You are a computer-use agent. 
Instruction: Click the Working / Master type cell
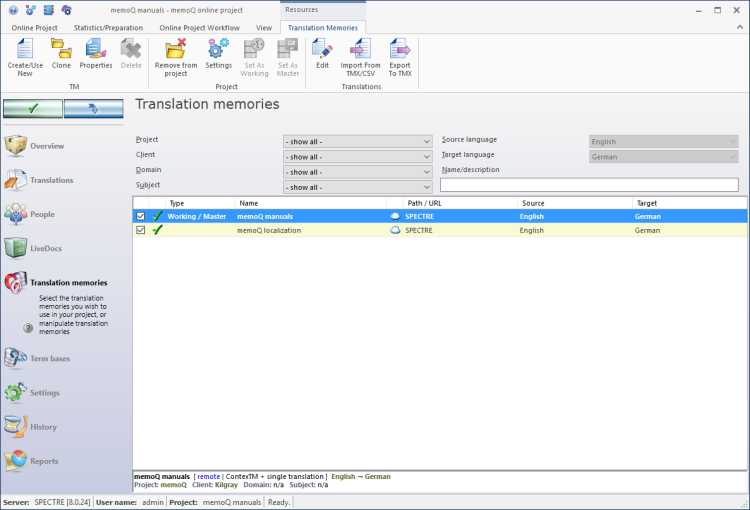click(197, 216)
